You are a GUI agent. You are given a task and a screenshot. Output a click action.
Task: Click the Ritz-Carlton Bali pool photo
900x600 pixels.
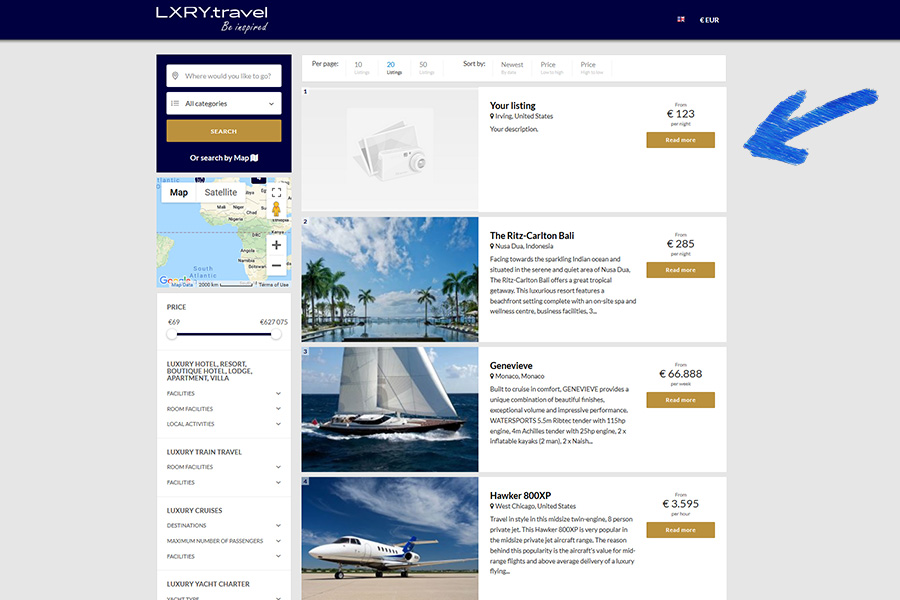(x=390, y=280)
